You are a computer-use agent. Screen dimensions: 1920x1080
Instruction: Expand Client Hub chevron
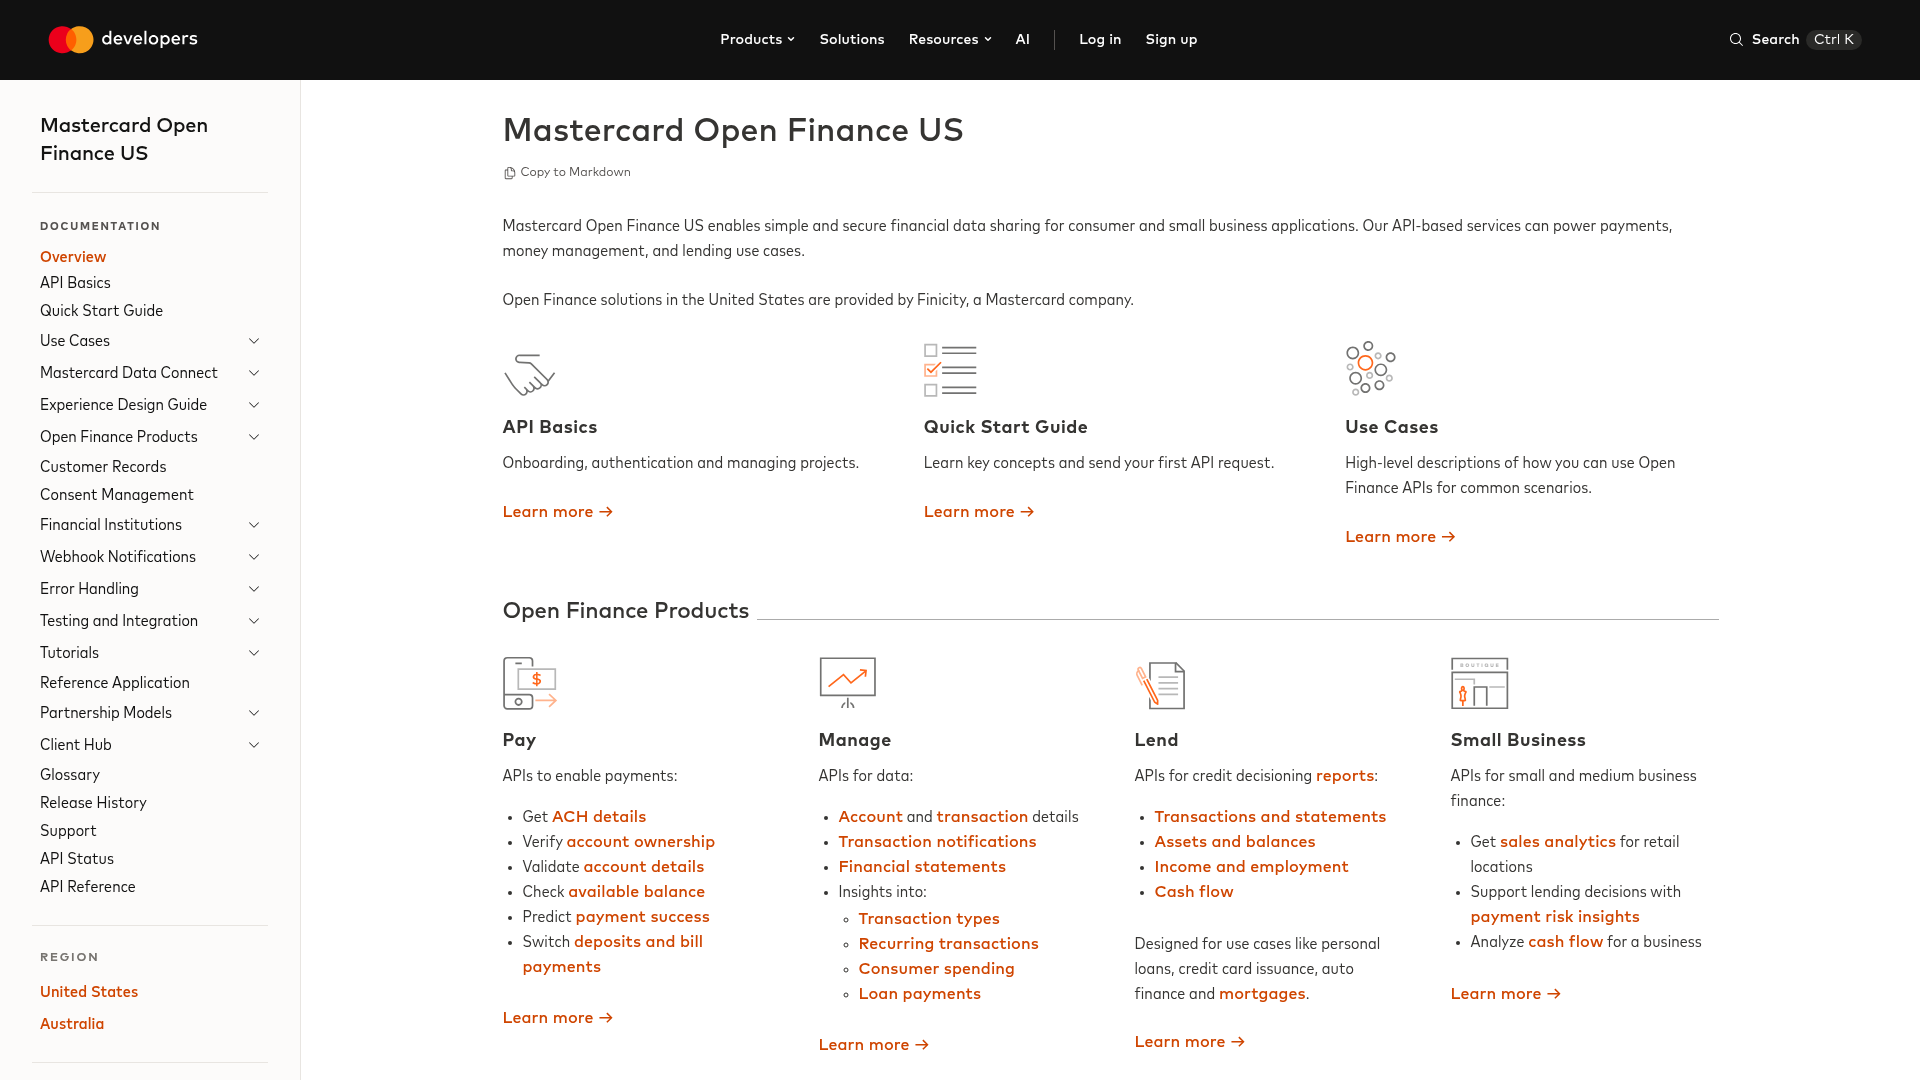tap(254, 745)
